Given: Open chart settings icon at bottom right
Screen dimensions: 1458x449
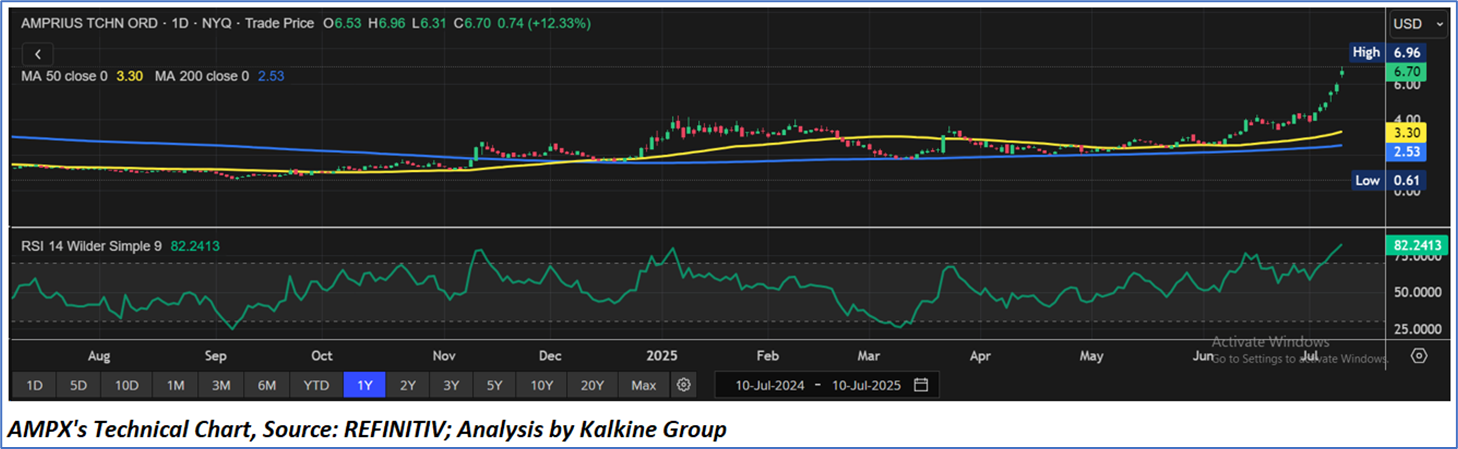Looking at the screenshot, I should pos(1419,355).
